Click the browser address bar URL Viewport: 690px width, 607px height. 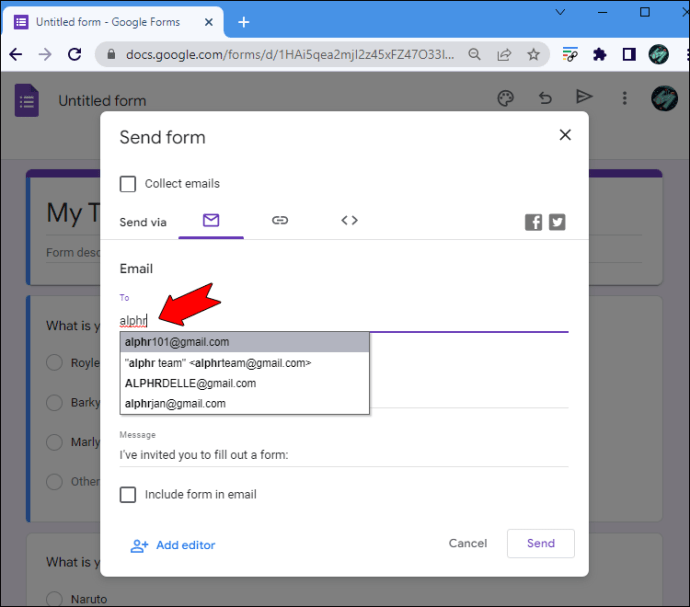(290, 55)
